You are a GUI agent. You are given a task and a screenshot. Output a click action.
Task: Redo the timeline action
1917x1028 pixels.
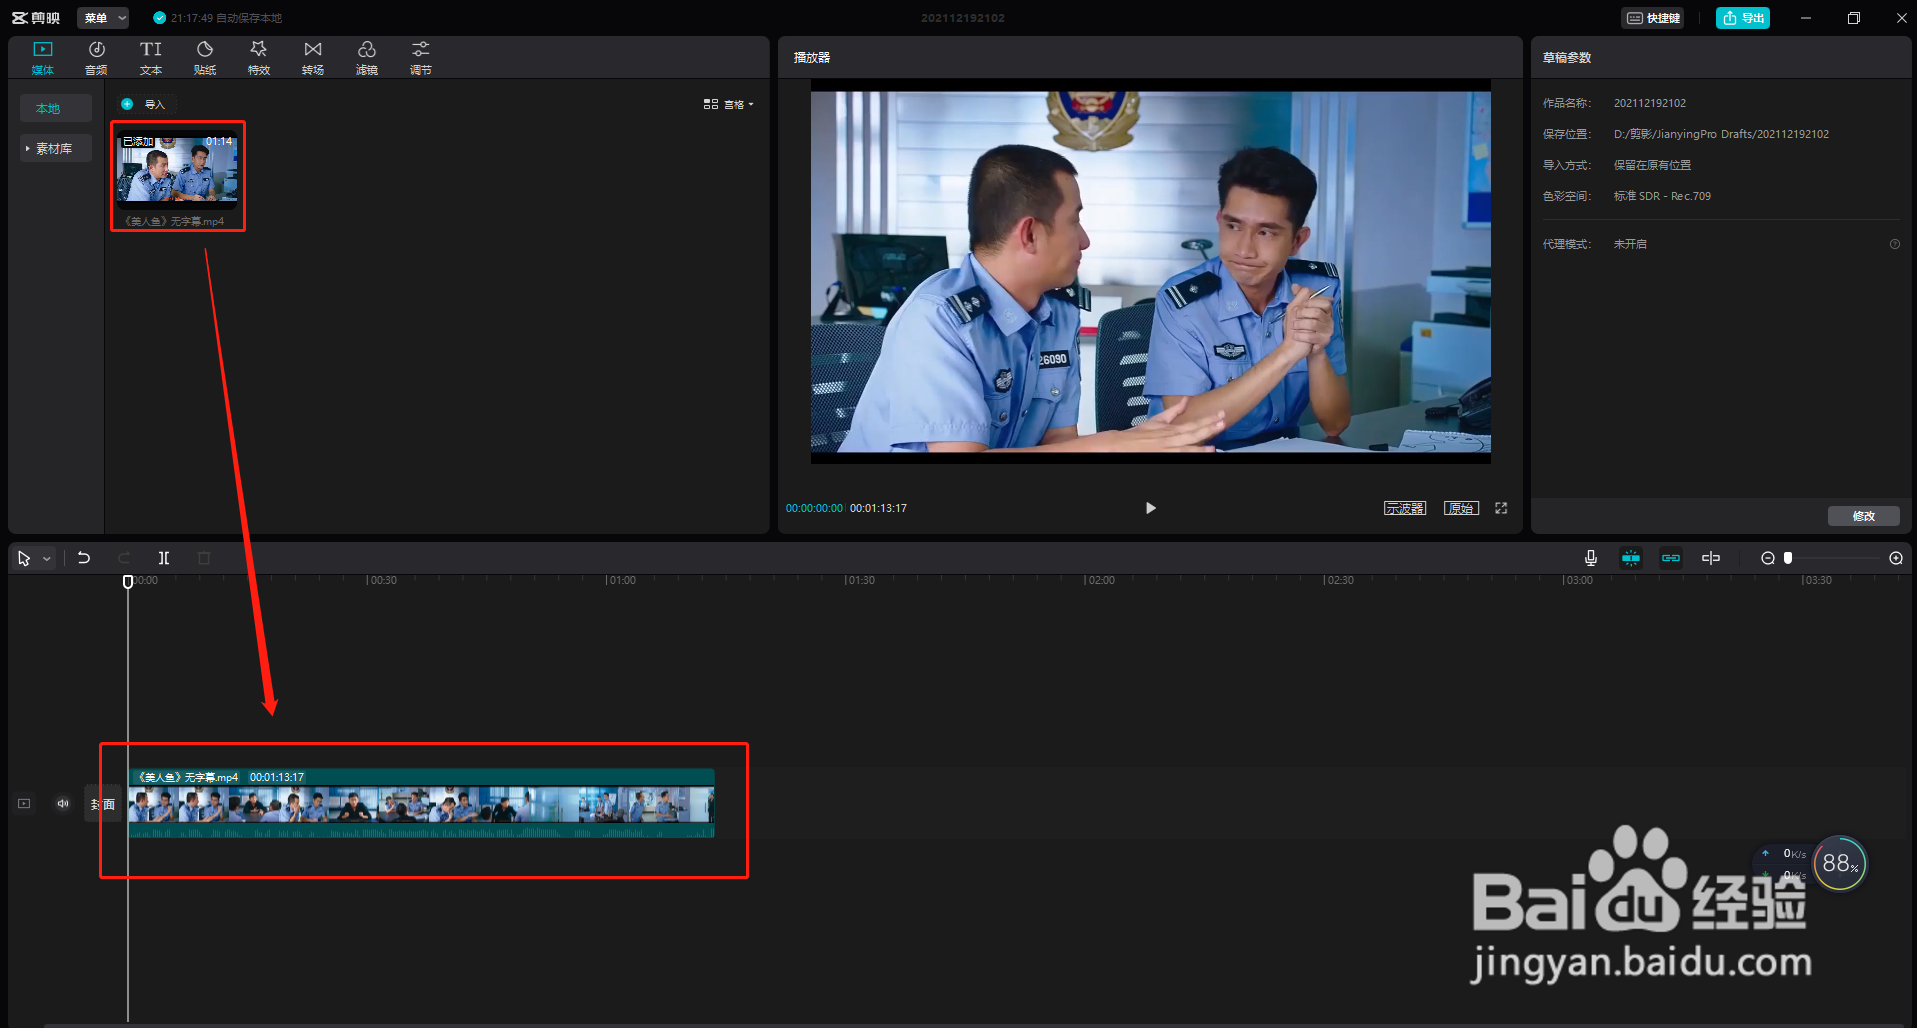click(x=124, y=558)
